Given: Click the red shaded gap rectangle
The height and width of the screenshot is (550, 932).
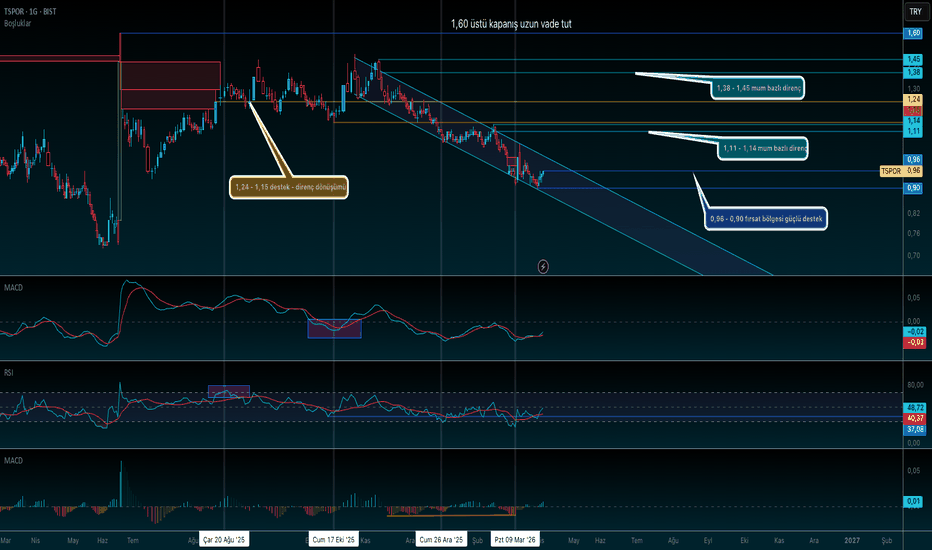Looking at the screenshot, I should (x=170, y=84).
